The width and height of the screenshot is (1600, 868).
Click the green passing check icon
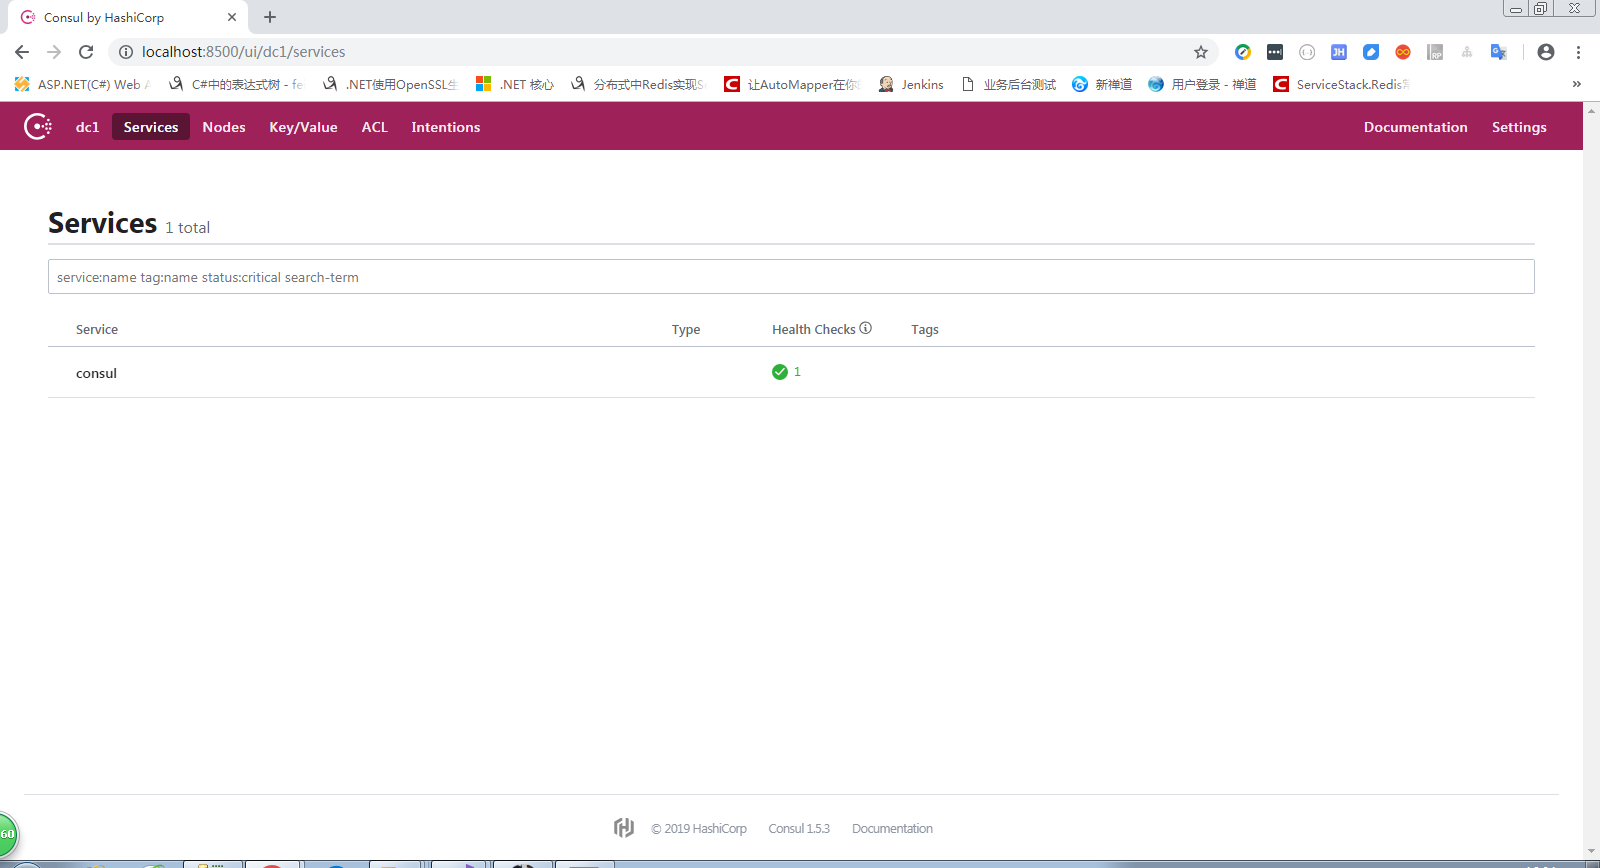[x=780, y=372]
